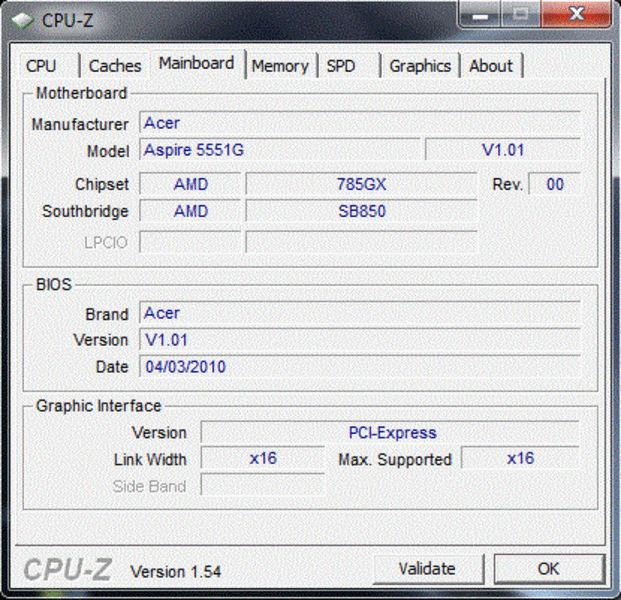This screenshot has width=621, height=600.
Task: Close the CPU-Z window
Action: click(576, 15)
